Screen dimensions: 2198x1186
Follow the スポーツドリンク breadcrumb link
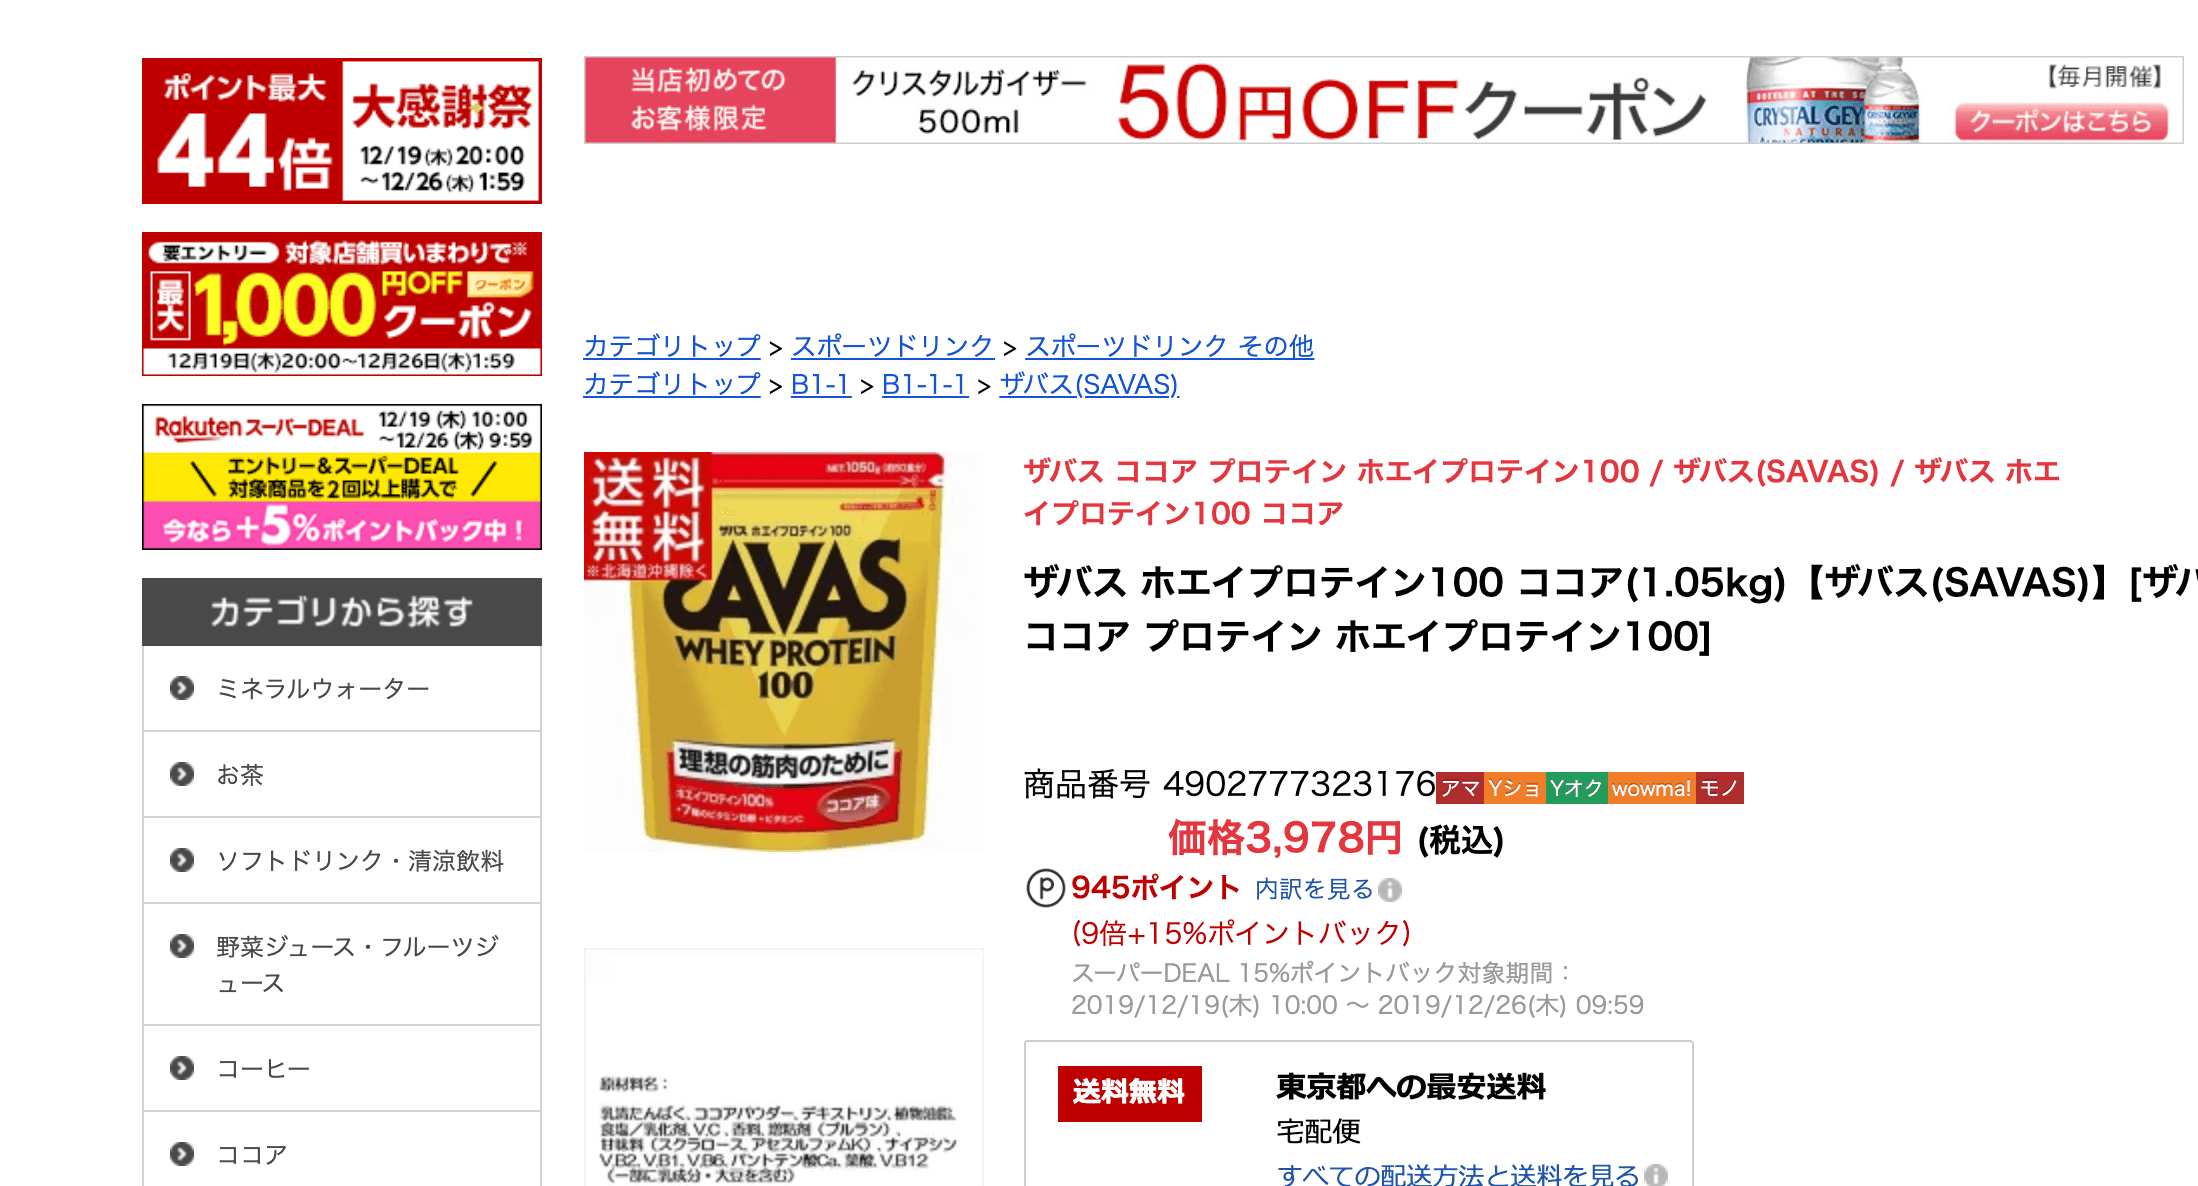892,346
